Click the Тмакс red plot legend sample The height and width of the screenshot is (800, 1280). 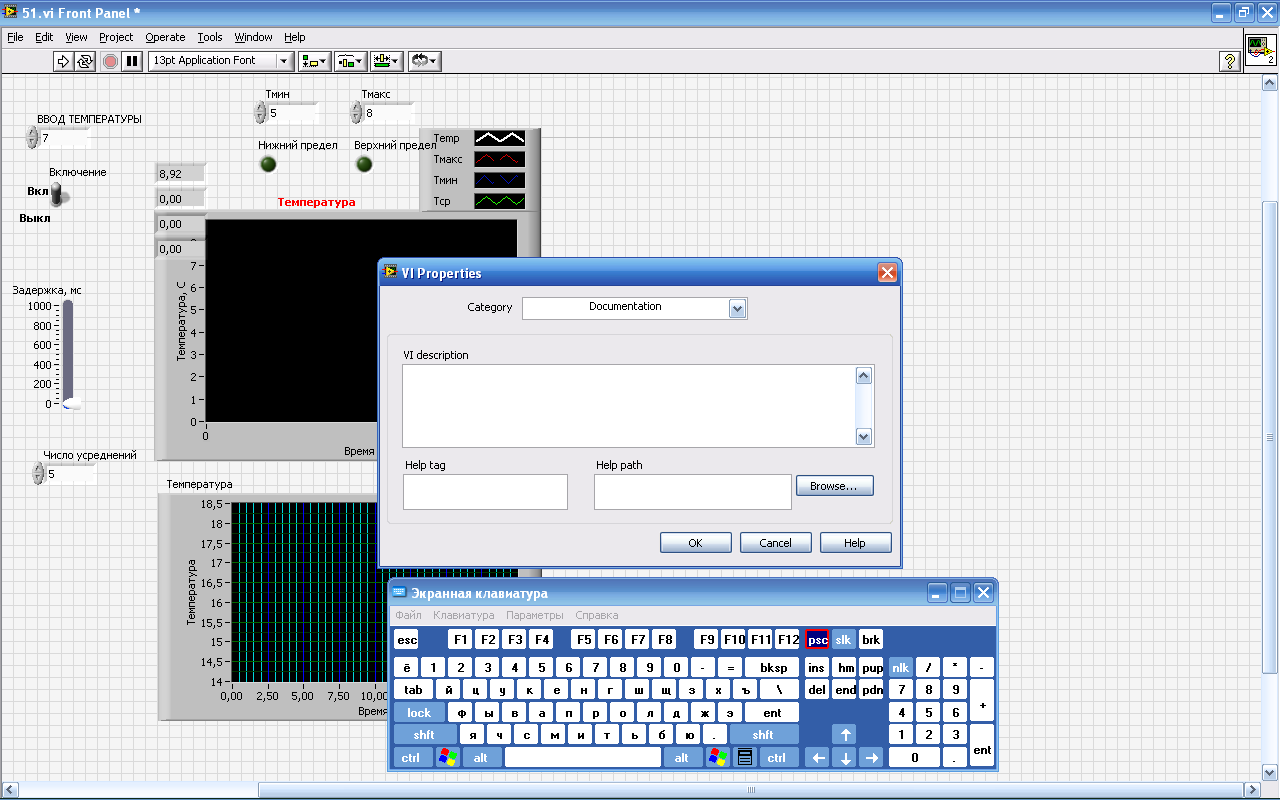(499, 159)
